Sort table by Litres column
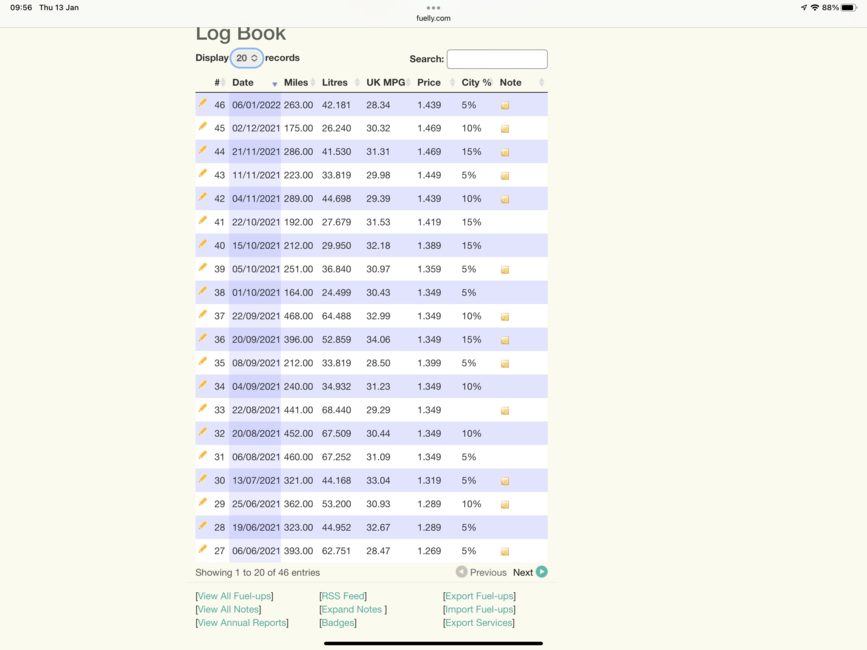 pos(340,82)
